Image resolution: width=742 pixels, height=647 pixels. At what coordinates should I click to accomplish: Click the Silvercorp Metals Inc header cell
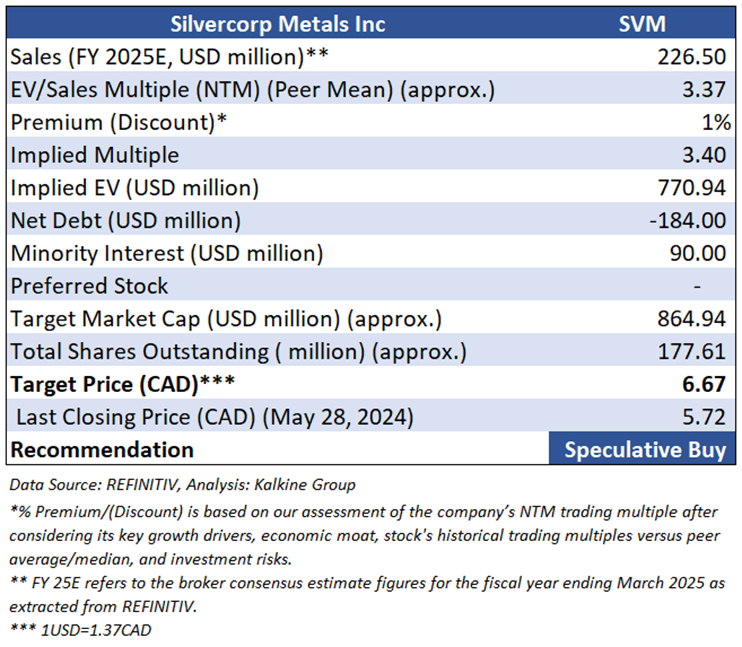[277, 23]
